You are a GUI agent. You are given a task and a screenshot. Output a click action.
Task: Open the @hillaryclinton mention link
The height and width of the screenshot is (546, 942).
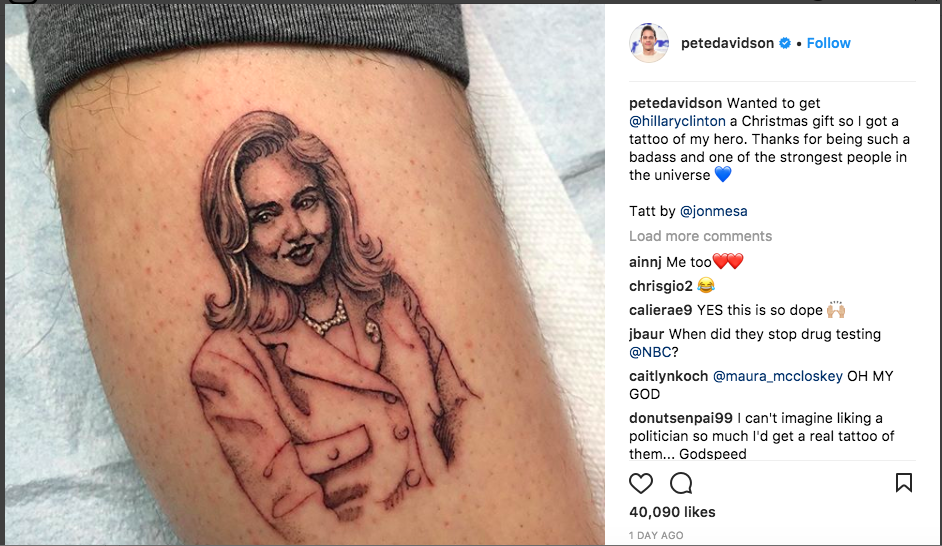coord(677,121)
